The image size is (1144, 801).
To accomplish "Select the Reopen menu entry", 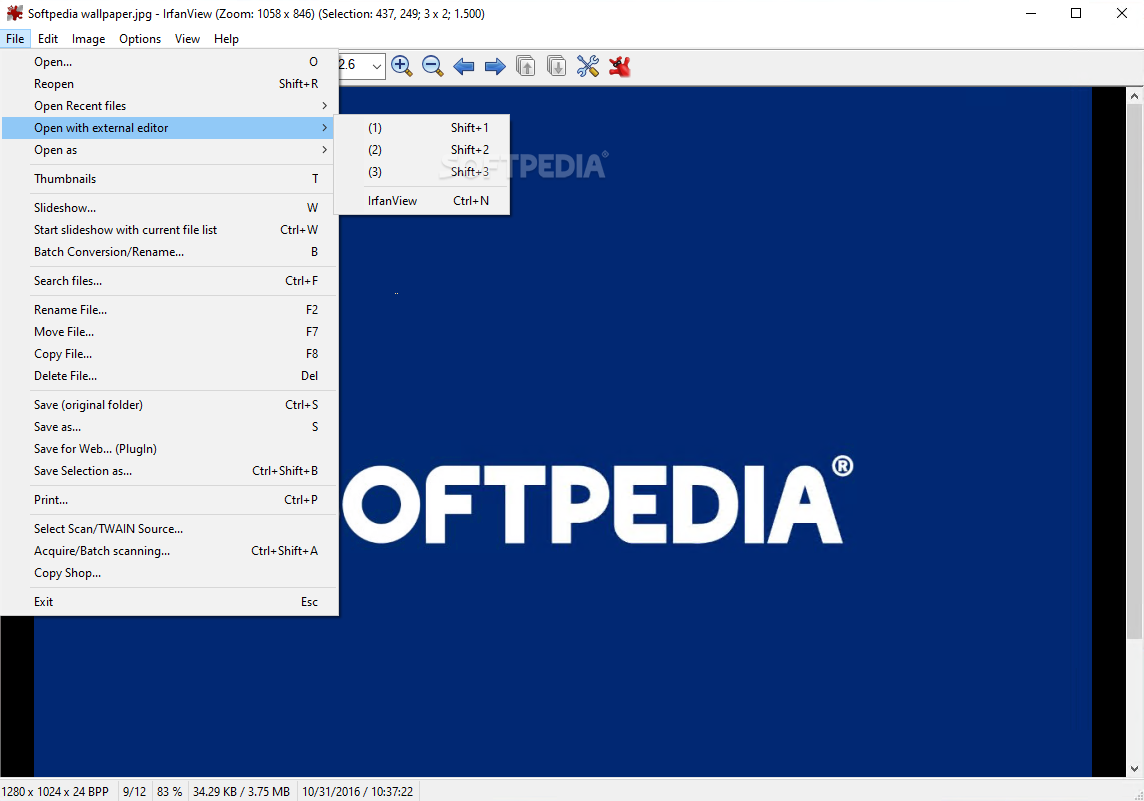I will coord(169,84).
